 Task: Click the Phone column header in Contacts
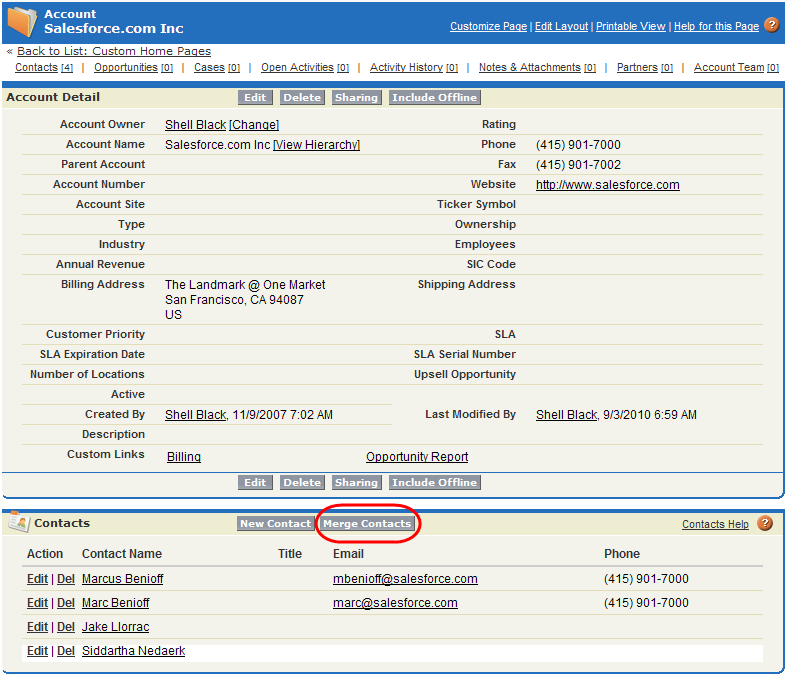(622, 554)
